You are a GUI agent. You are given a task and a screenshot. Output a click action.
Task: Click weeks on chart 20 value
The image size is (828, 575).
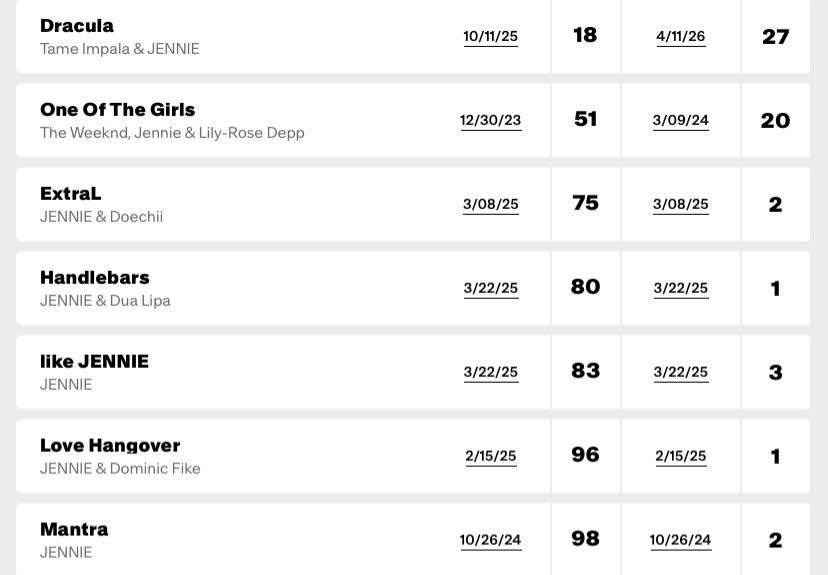click(775, 121)
